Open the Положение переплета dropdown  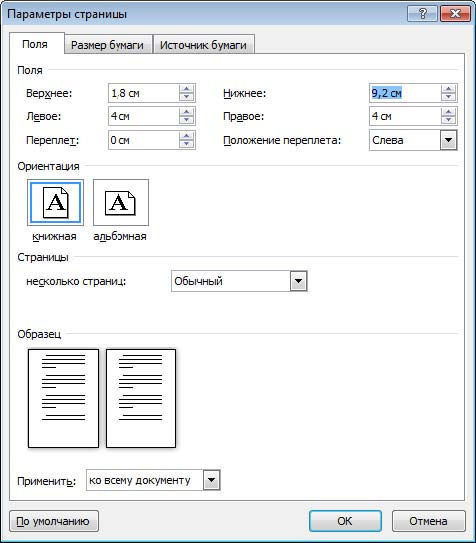click(449, 140)
